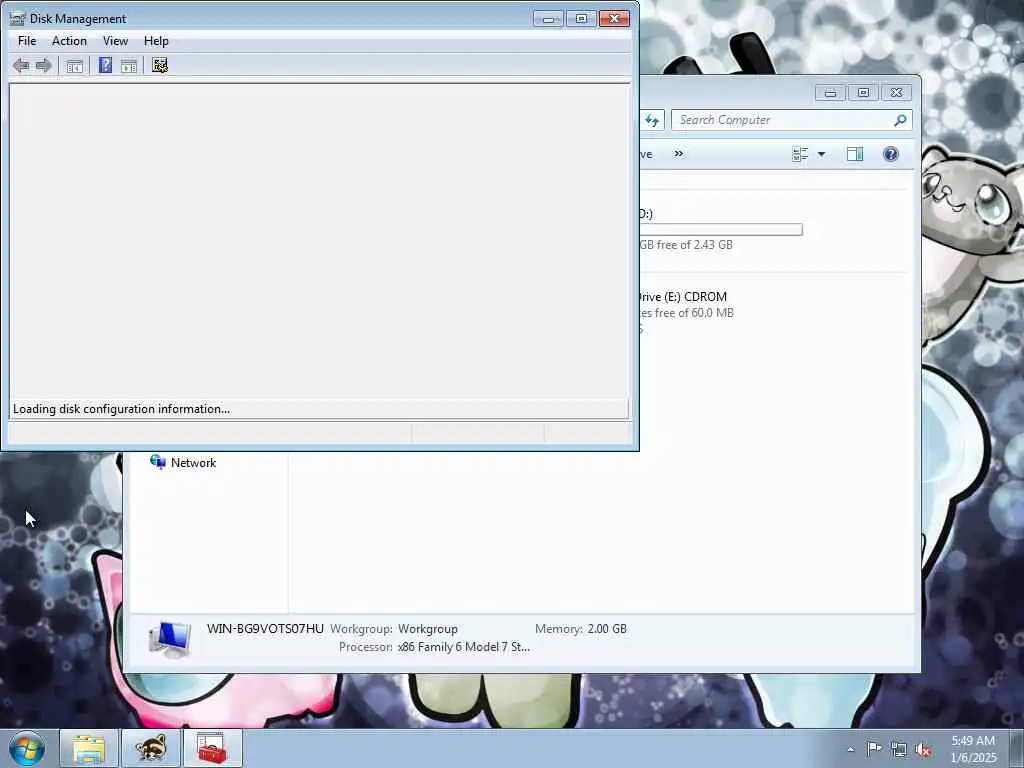Image resolution: width=1024 pixels, height=768 pixels.
Task: Open the Windows Start button
Action: tap(27, 748)
